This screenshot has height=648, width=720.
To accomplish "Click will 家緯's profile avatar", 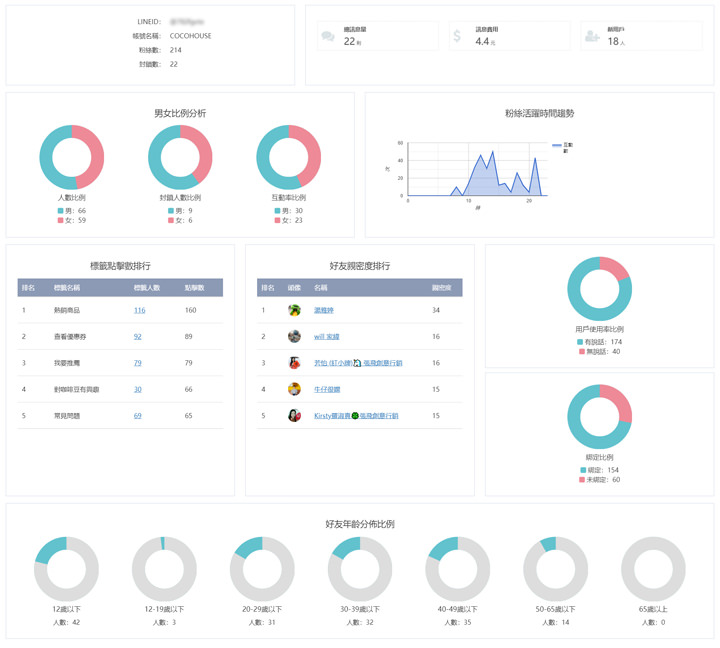I will [x=294, y=337].
